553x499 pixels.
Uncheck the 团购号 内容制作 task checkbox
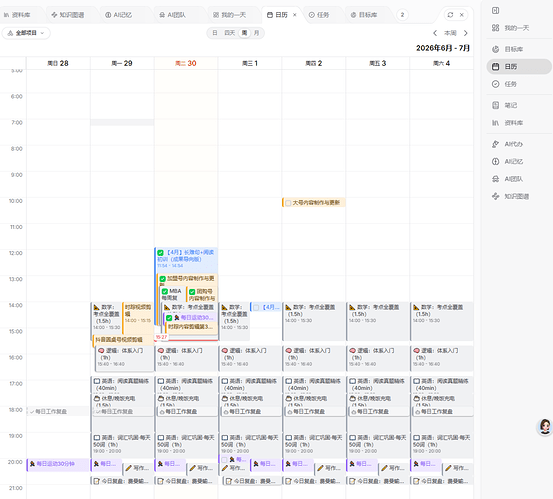tap(192, 292)
